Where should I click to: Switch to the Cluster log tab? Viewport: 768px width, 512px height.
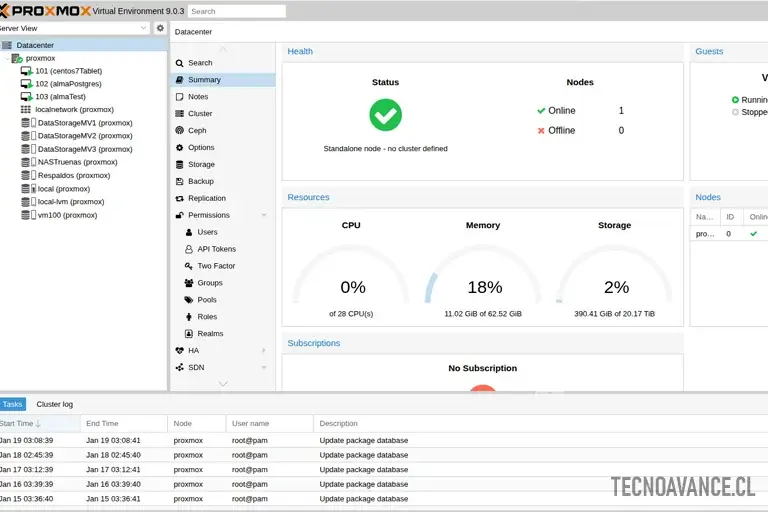[54, 404]
